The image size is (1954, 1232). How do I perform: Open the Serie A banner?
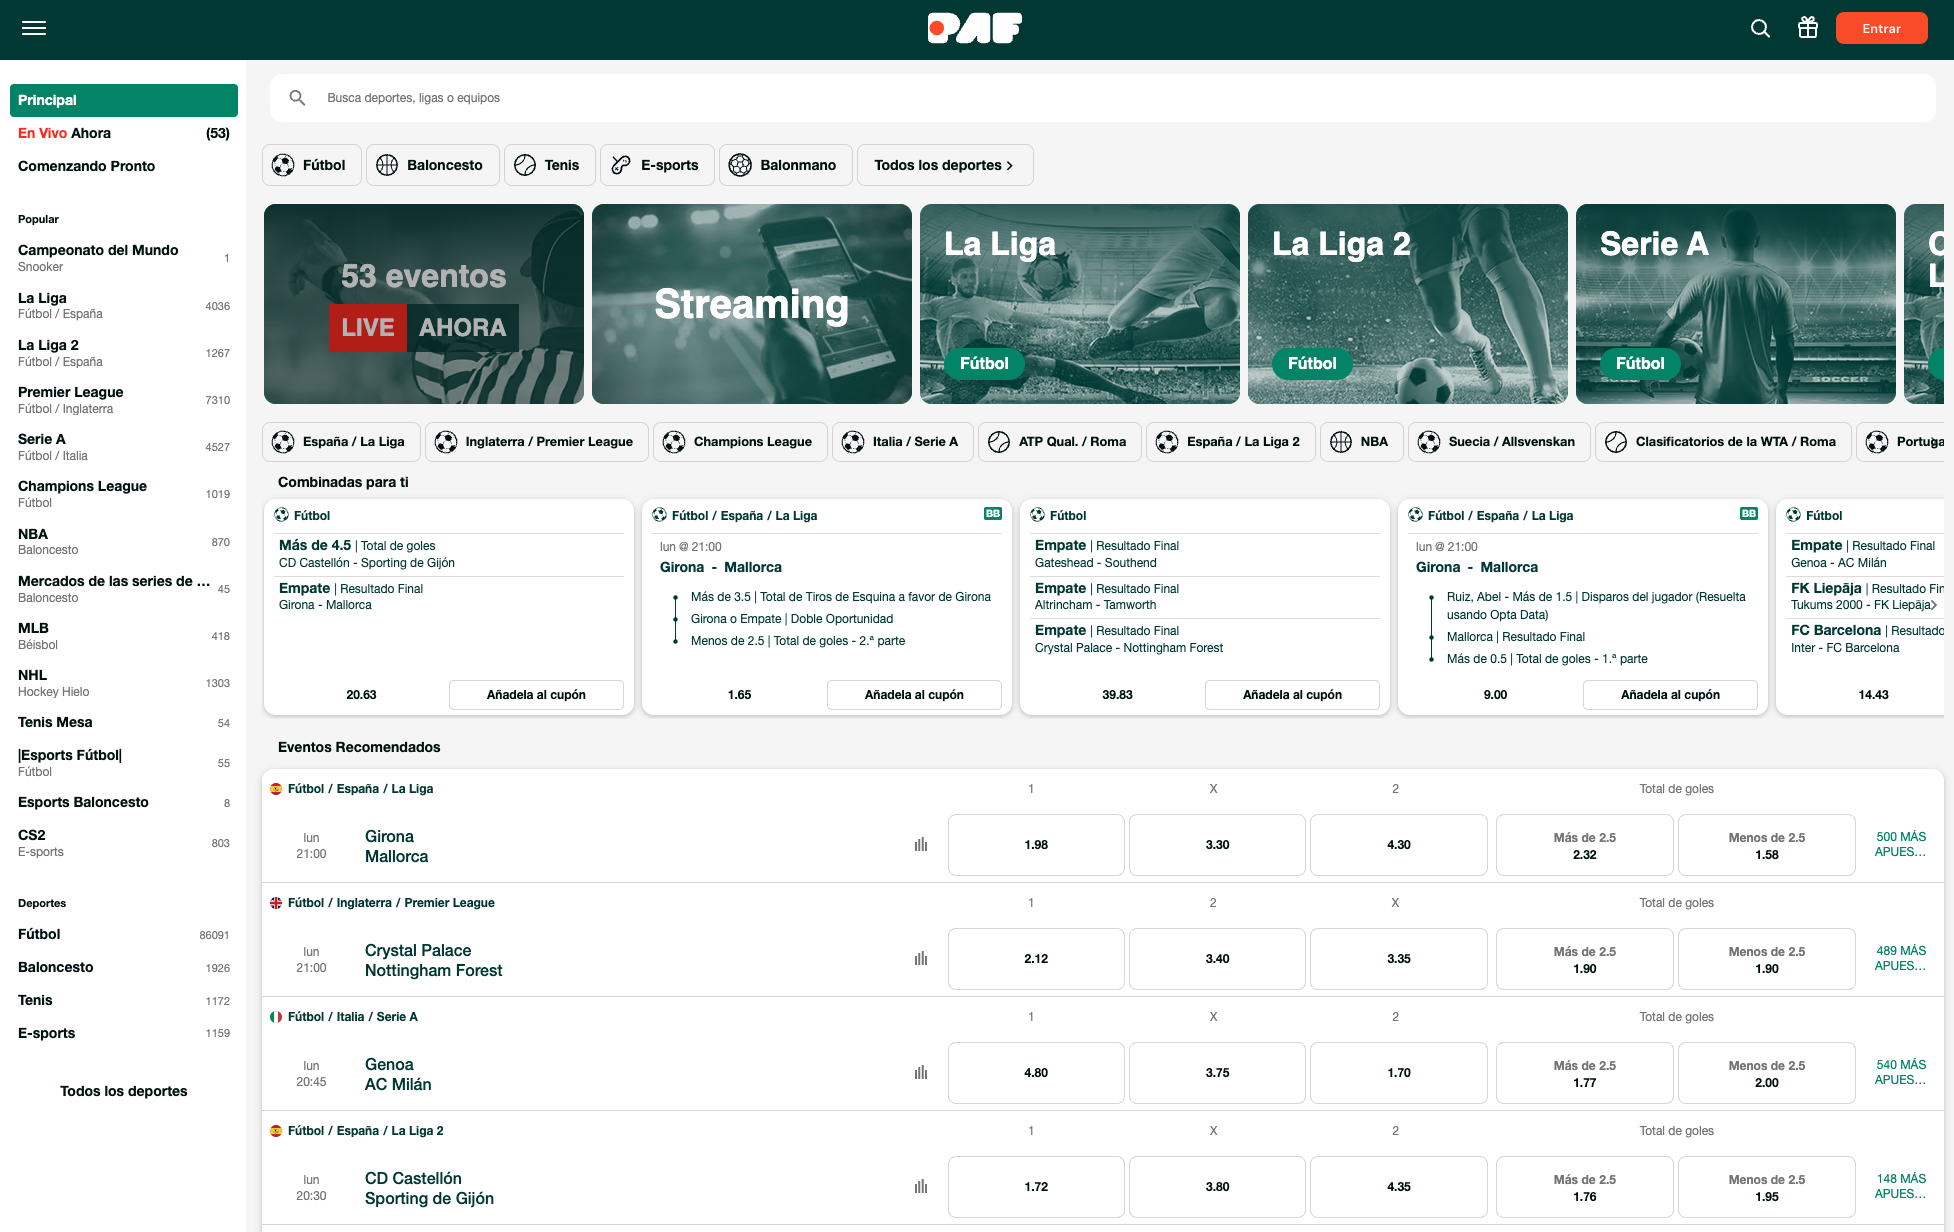point(1736,304)
